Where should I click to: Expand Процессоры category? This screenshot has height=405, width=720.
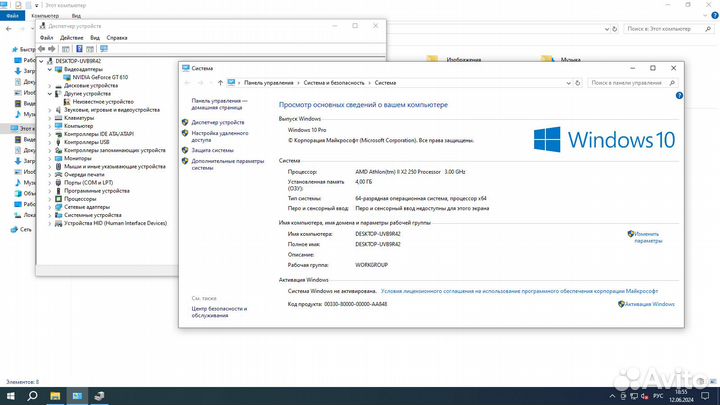[x=50, y=199]
